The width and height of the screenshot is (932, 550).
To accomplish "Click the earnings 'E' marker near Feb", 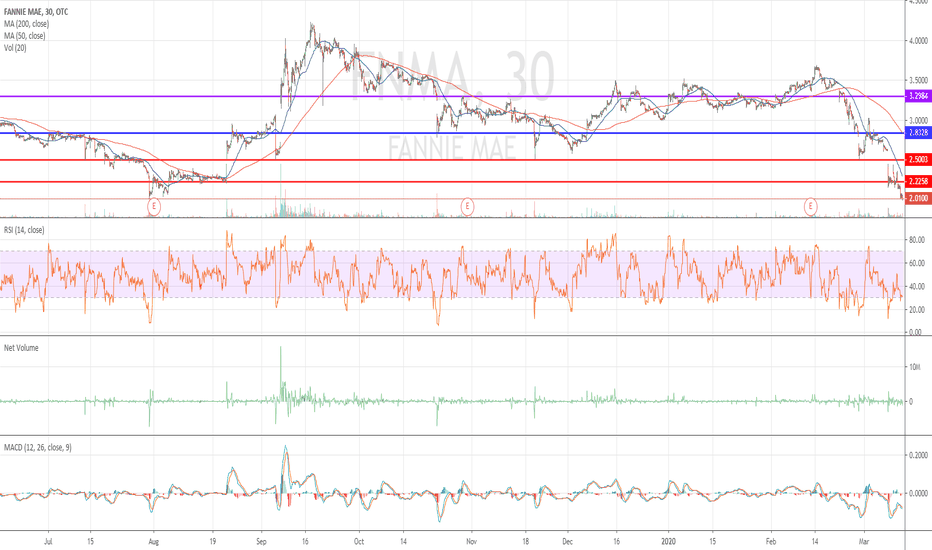I will (810, 207).
